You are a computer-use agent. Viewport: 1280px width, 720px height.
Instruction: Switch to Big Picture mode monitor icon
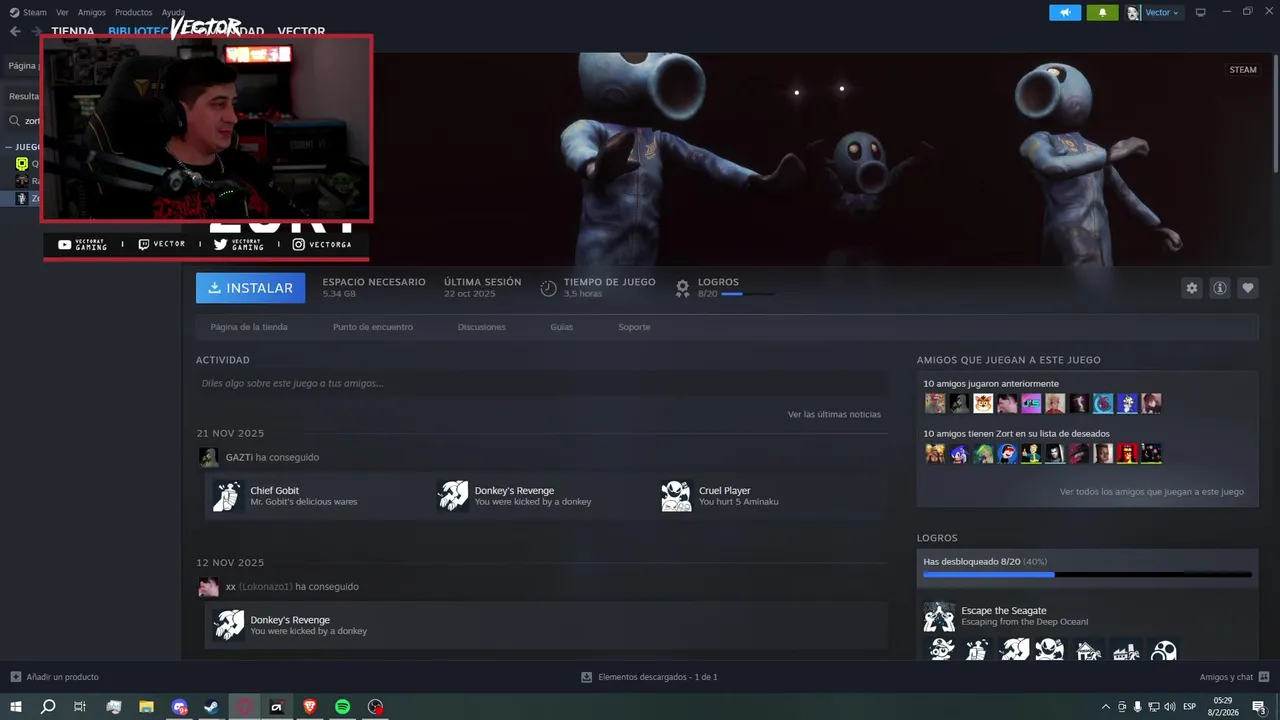[1200, 12]
